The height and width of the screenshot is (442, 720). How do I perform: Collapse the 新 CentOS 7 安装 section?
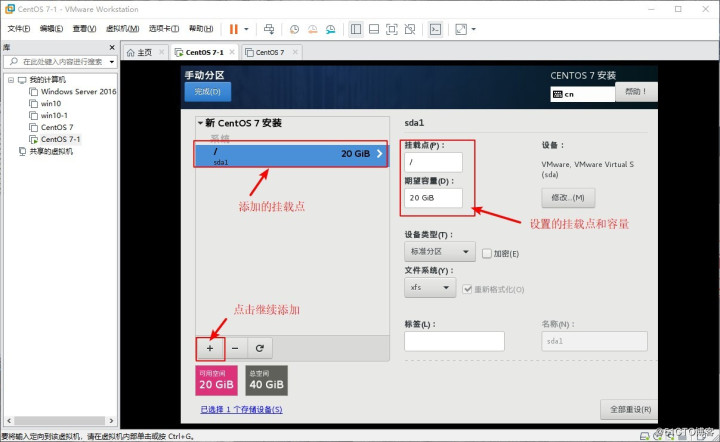tap(200, 123)
